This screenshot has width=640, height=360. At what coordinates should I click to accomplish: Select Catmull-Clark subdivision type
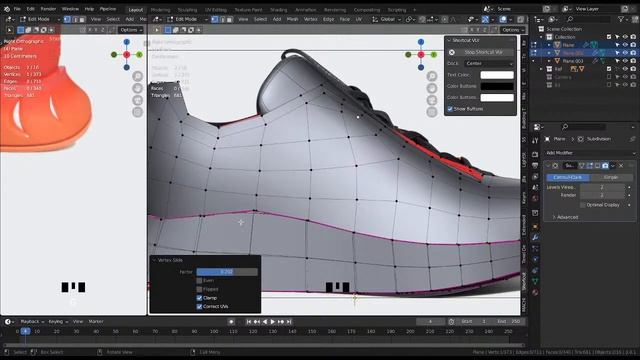[x=568, y=178]
